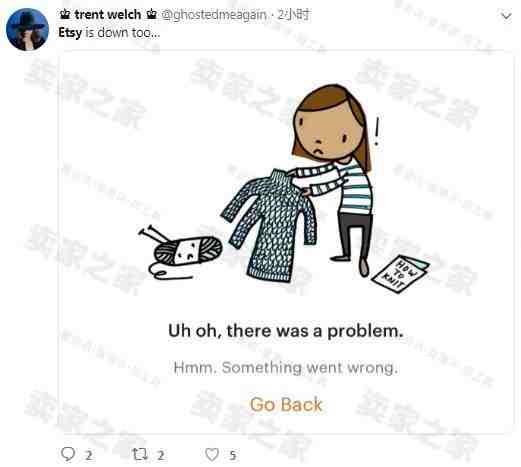Screen dimensions: 521x467
Task: Open trent welch's hat profile avatar
Action: pyautogui.click(x=28, y=29)
